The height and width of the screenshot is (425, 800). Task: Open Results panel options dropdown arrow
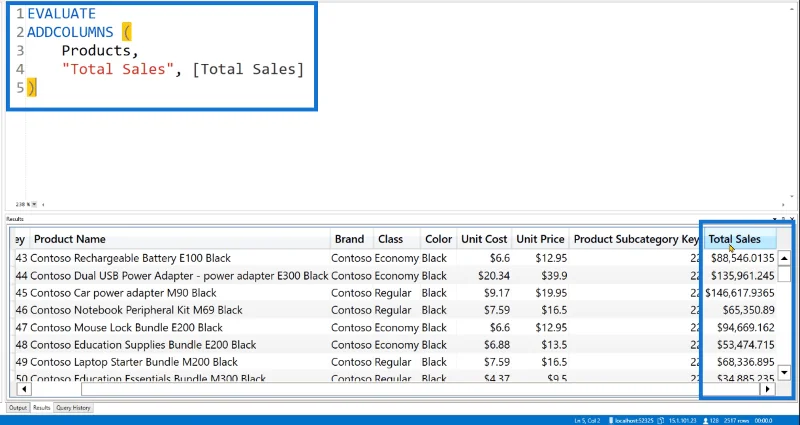[x=776, y=219]
